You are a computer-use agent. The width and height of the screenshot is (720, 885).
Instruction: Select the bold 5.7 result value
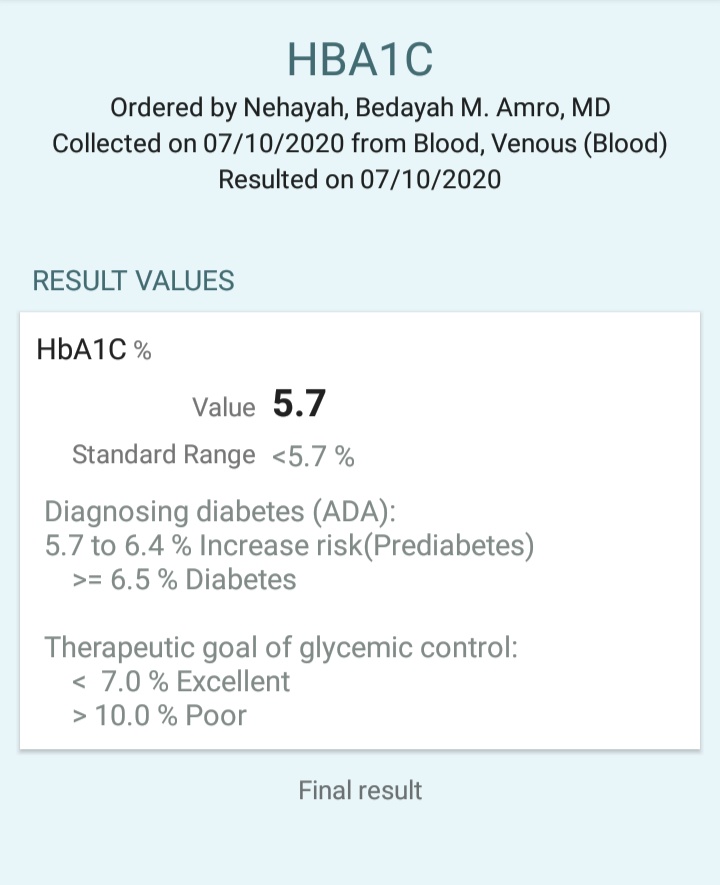(300, 405)
